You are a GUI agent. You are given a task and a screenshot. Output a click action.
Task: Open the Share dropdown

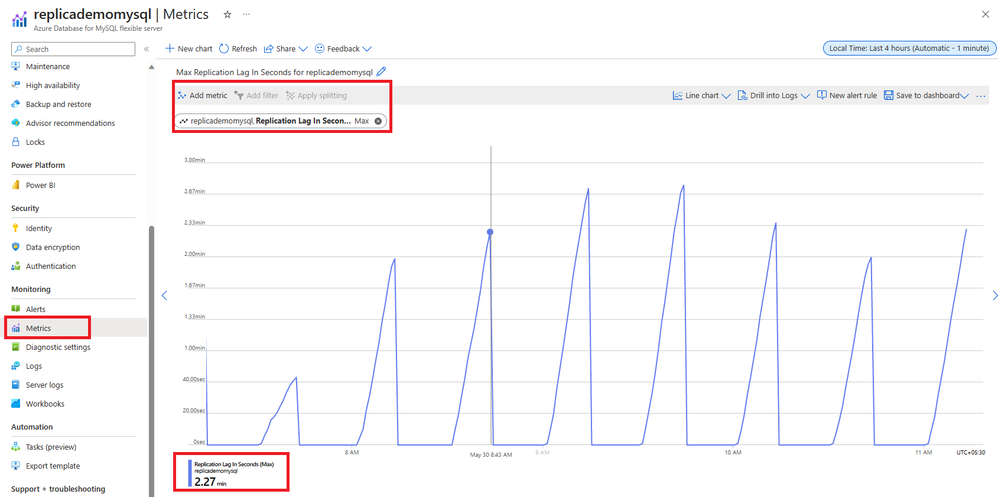coord(286,49)
